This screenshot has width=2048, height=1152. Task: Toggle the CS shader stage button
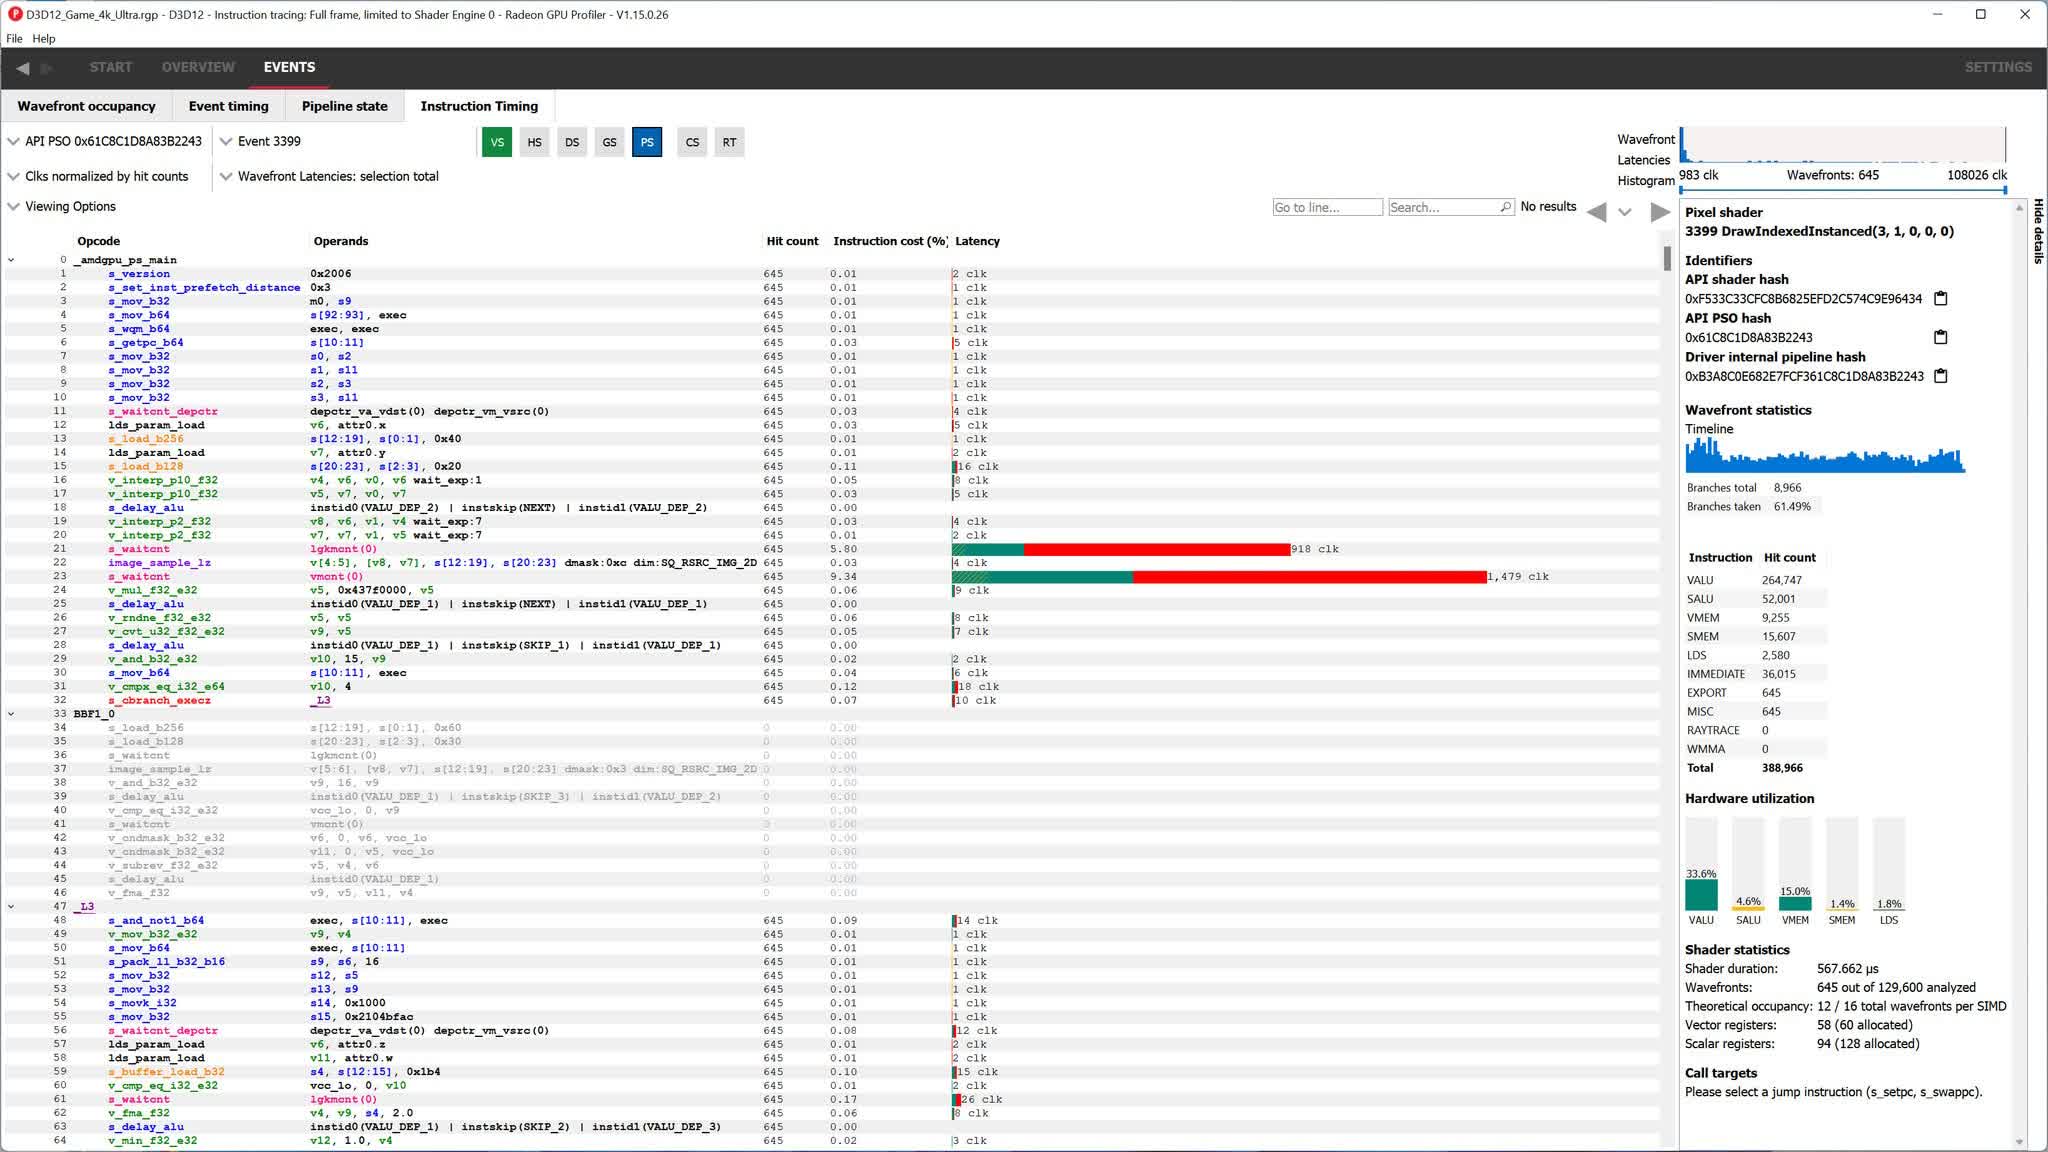[692, 142]
